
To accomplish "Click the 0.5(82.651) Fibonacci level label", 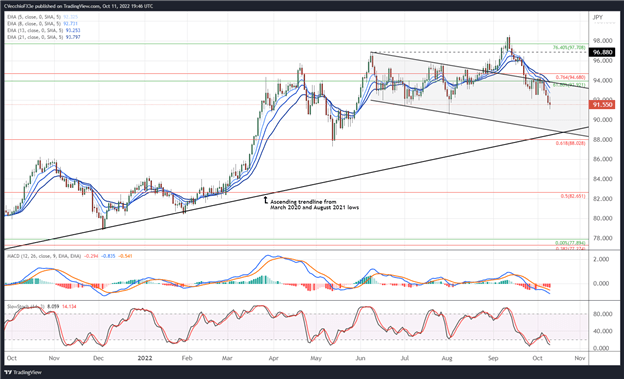I will pos(573,196).
